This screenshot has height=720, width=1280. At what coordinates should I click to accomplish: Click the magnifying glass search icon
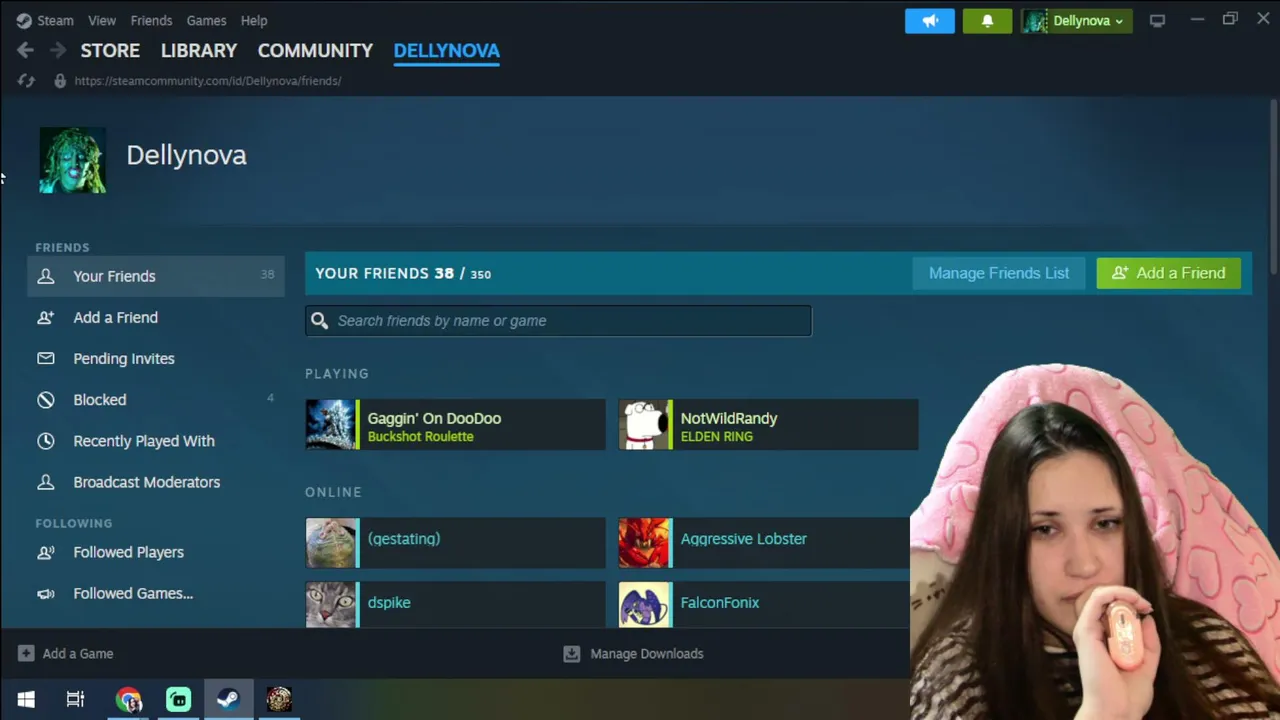pyautogui.click(x=319, y=321)
